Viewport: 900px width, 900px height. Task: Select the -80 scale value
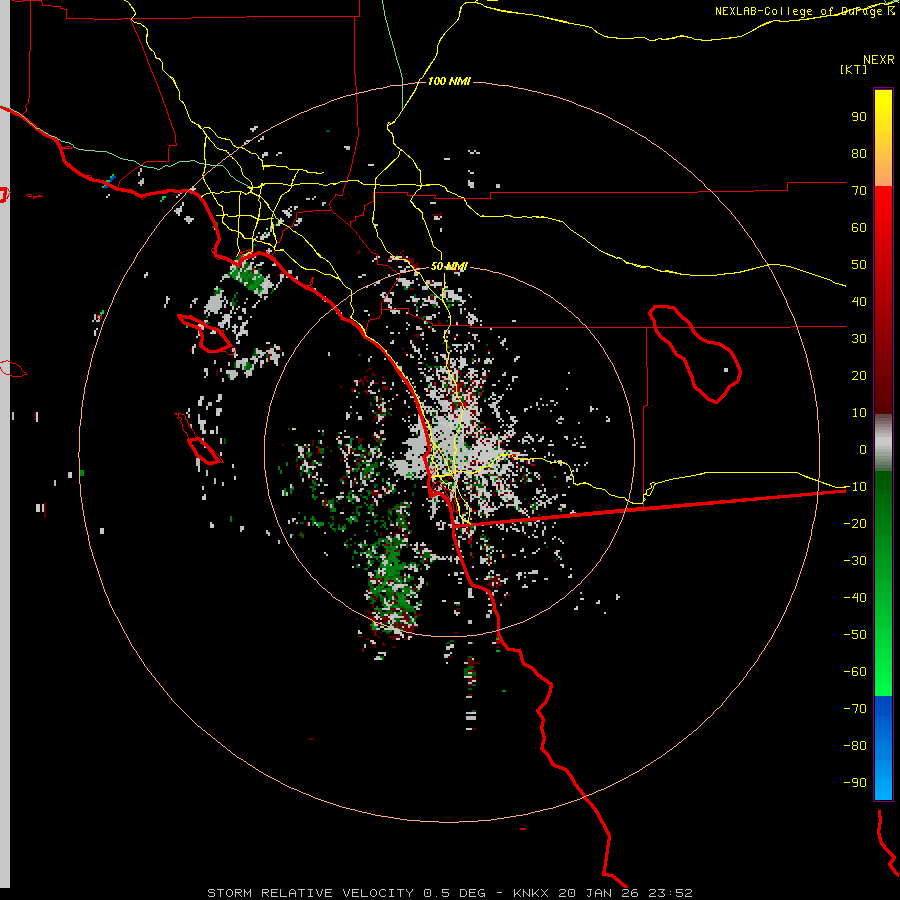[855, 746]
